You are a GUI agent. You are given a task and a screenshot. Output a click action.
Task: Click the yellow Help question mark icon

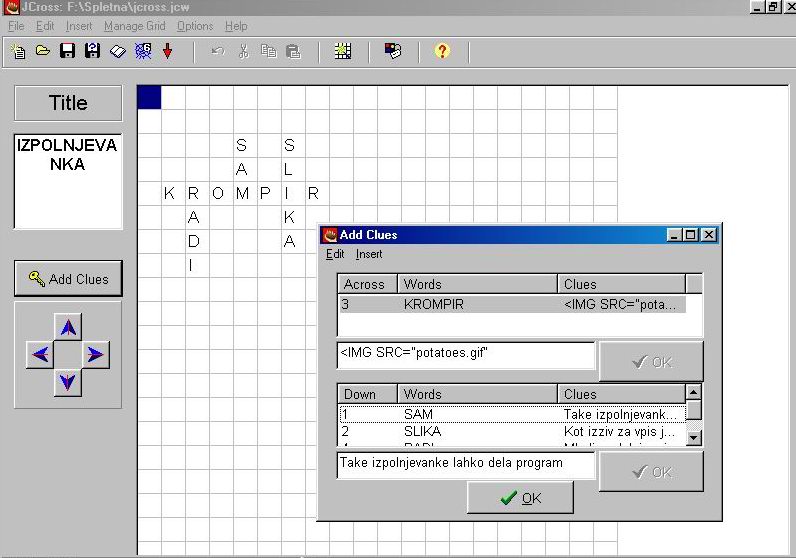(x=442, y=51)
